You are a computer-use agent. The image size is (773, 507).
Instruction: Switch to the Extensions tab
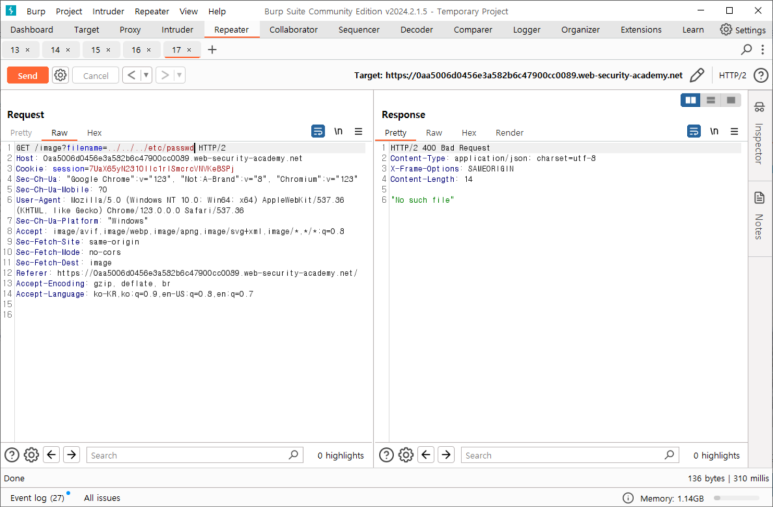641,30
